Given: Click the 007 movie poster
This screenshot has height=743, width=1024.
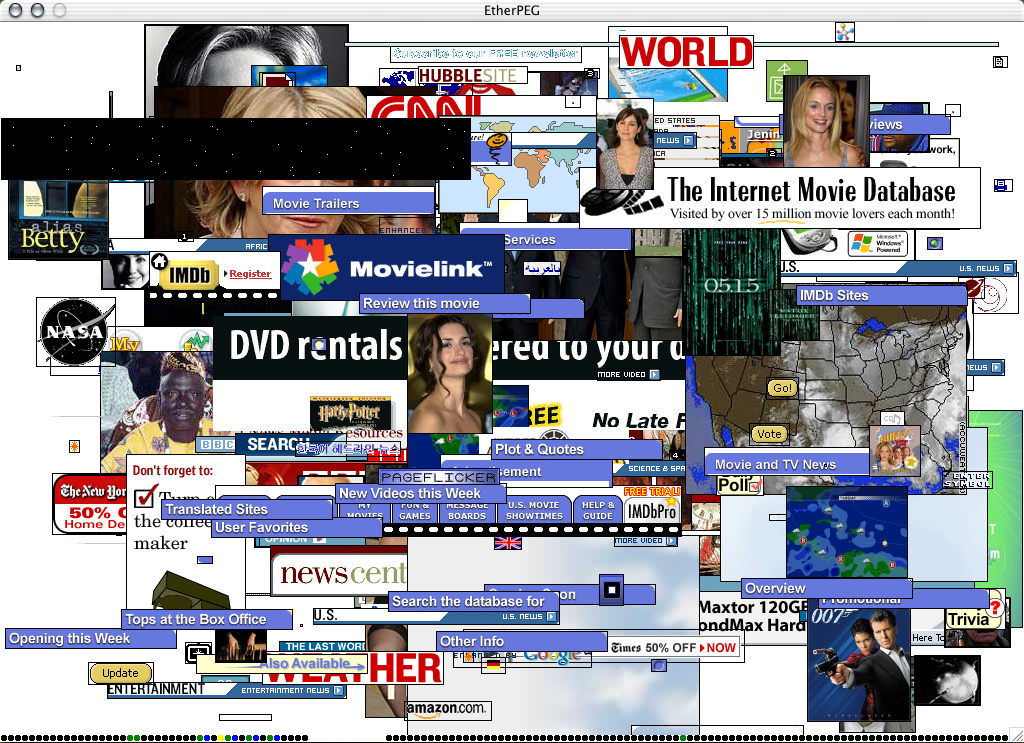Looking at the screenshot, I should [859, 664].
